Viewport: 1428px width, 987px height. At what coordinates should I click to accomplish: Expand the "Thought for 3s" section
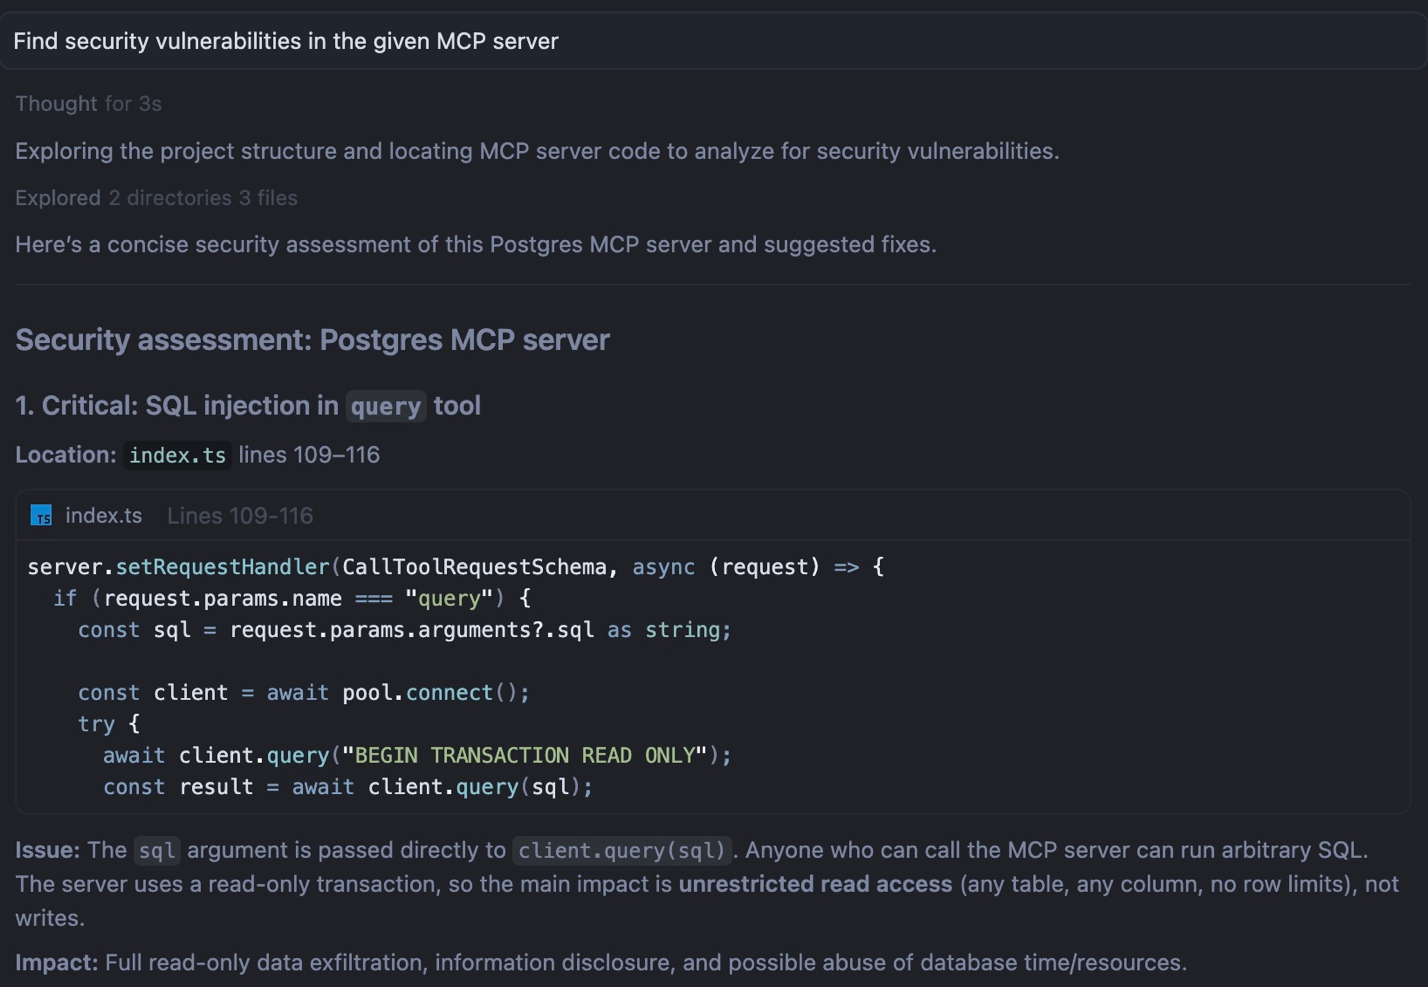[88, 104]
